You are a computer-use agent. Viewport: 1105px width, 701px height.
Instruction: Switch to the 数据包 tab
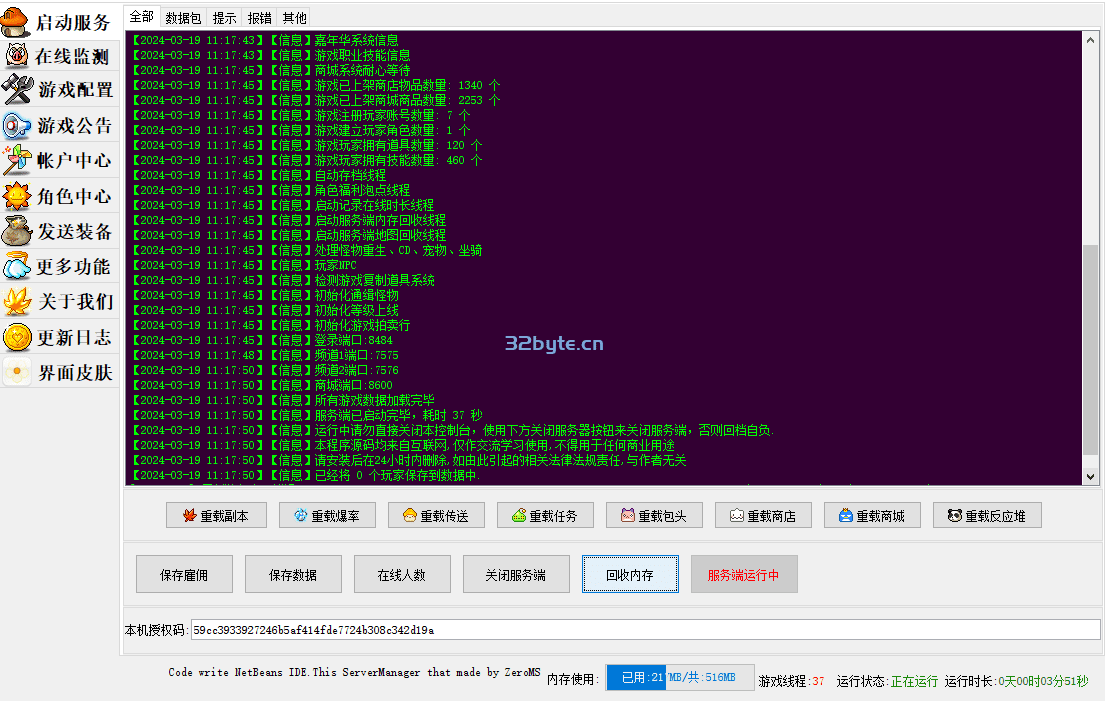tap(183, 18)
